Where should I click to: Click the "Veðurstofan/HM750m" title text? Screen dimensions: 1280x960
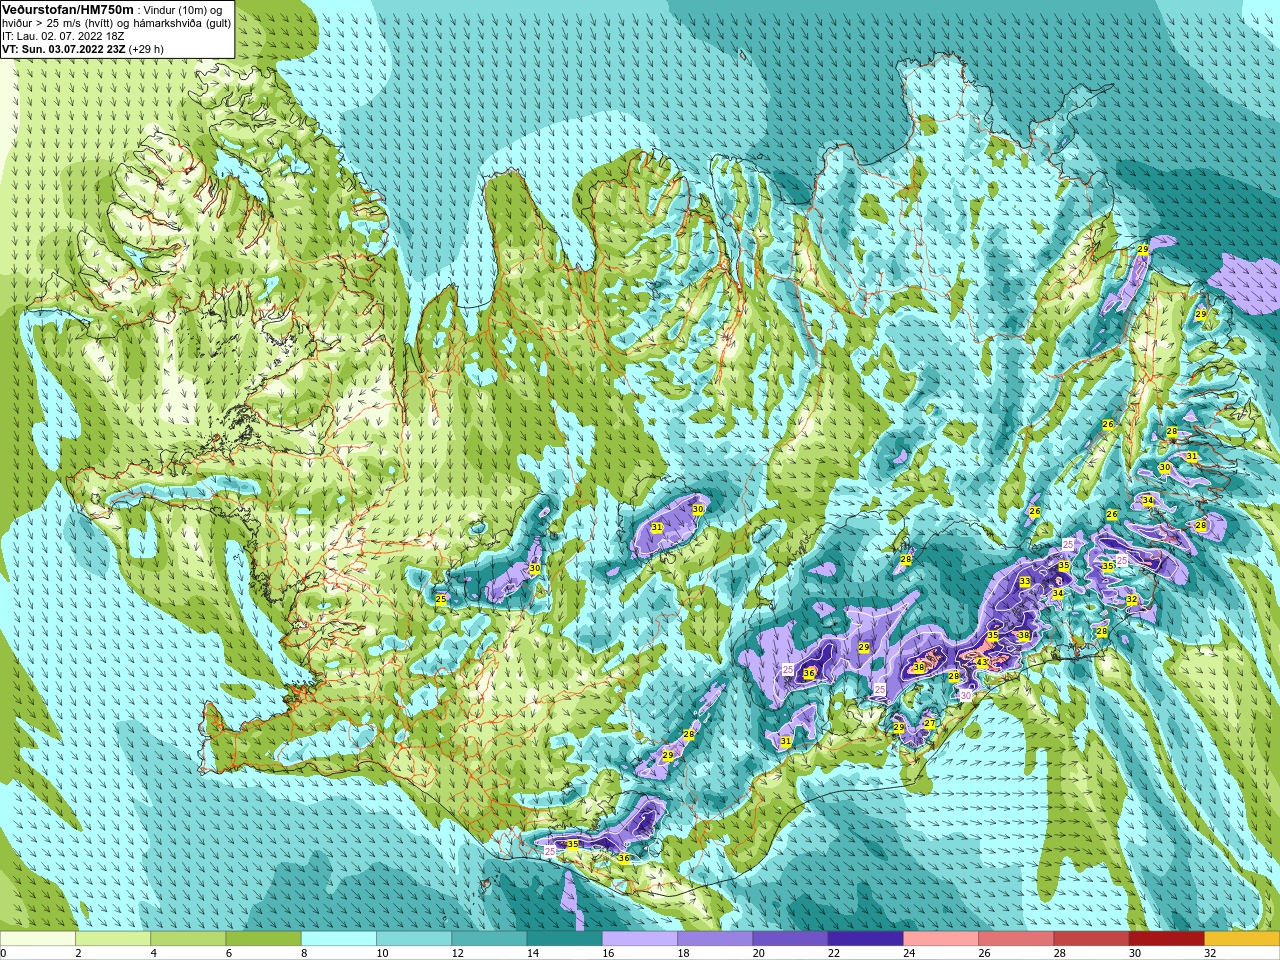click(68, 10)
